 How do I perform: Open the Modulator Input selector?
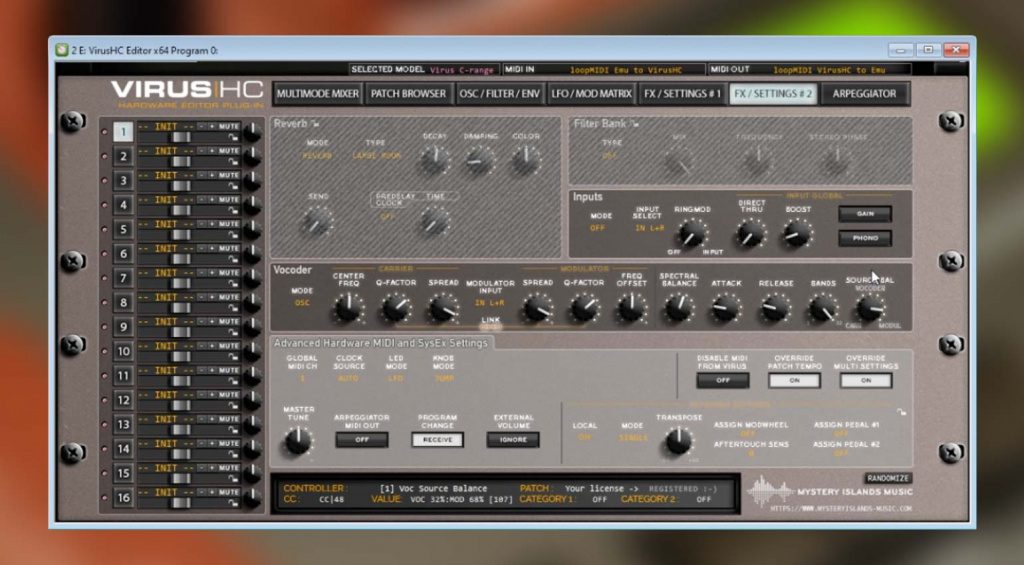pyautogui.click(x=490, y=303)
